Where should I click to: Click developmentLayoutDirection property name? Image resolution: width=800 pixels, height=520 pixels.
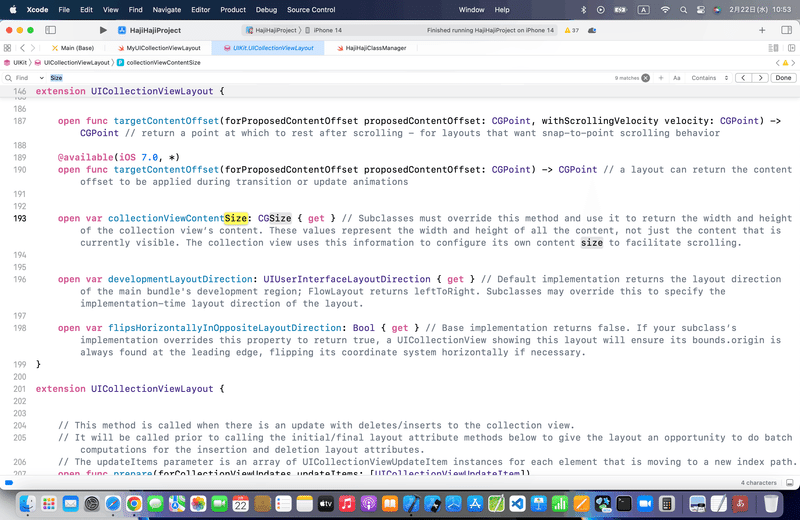pos(180,279)
